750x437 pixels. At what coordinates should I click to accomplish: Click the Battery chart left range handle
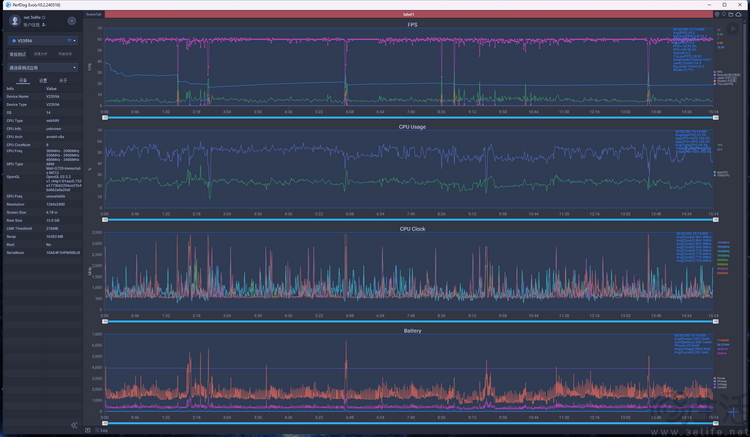point(105,423)
